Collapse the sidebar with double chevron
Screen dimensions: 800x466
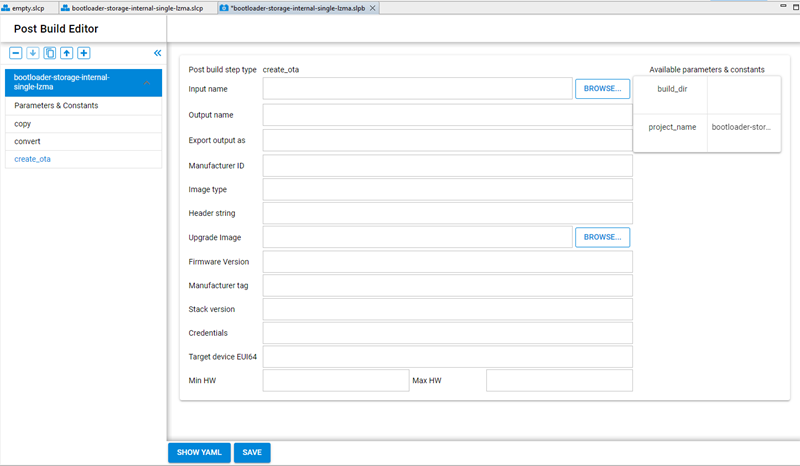157,53
